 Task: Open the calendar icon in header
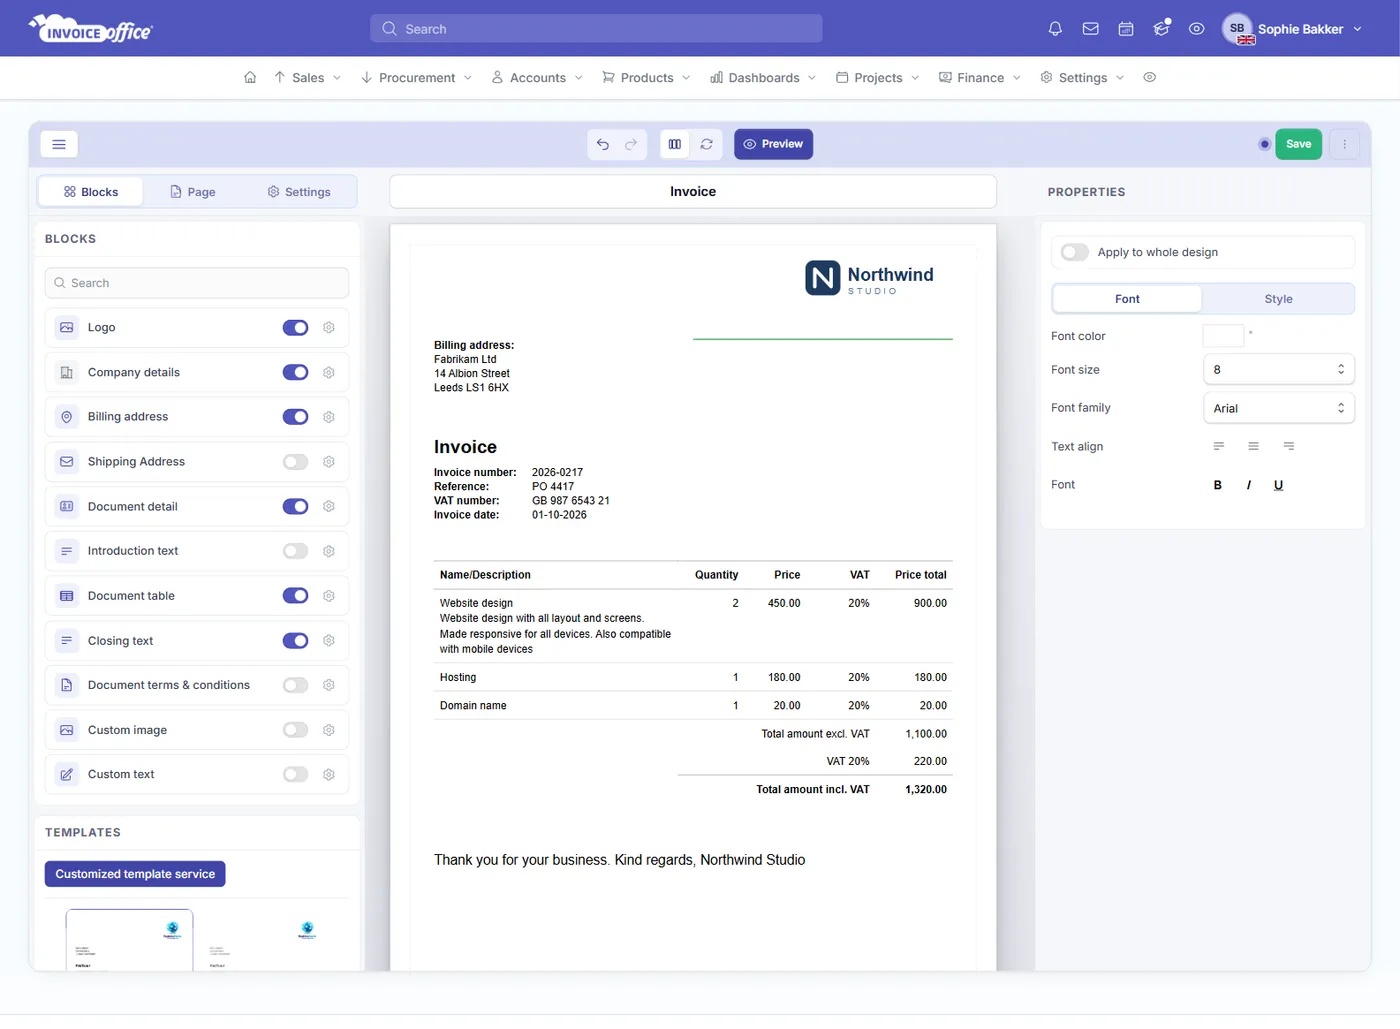pos(1126,29)
